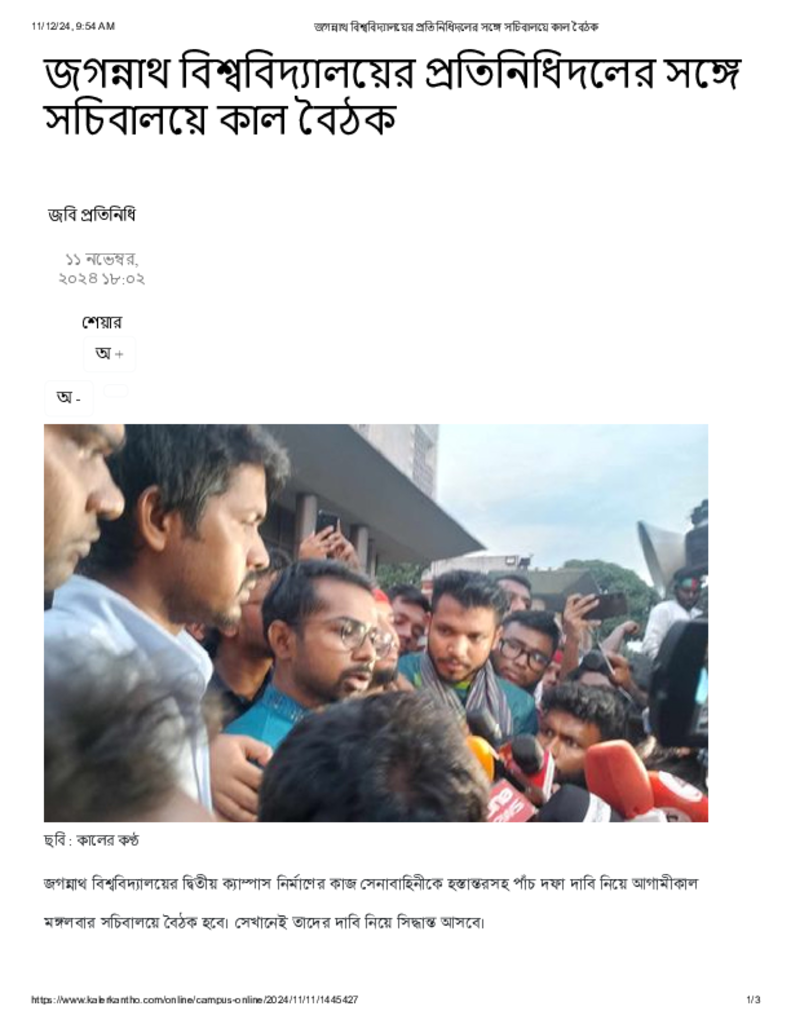This screenshot has width=791, height=1024.
Task: Select the paragraph line starting "জগন্নাথ বিশ্ববিদ্যালয়ের দ্বিতীয় ক্যাম্পাস"
Action: (x=371, y=884)
